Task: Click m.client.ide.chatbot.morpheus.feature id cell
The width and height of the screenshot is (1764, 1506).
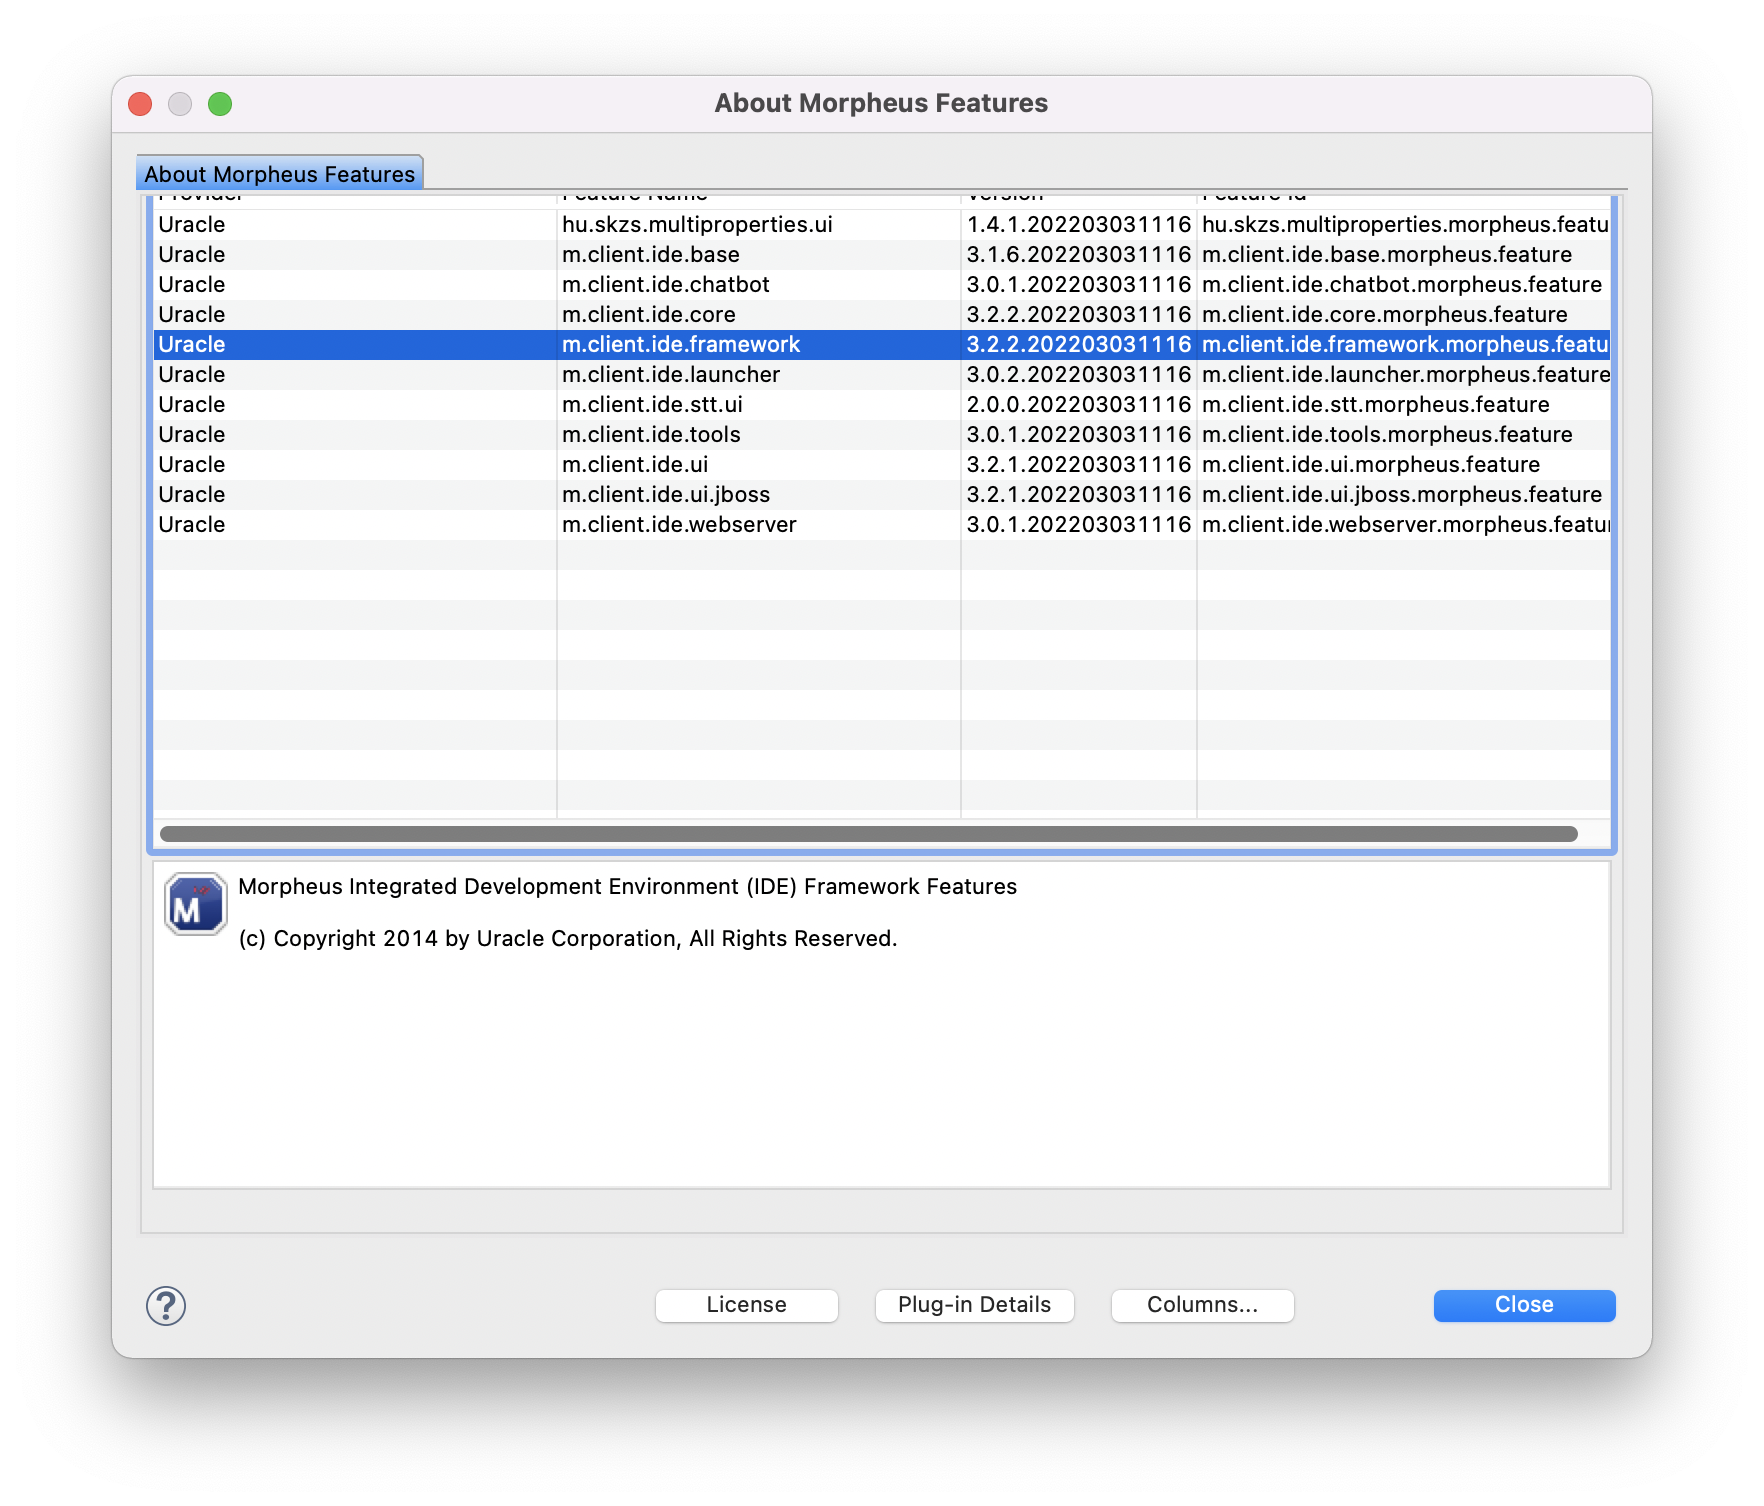Action: tap(1403, 284)
